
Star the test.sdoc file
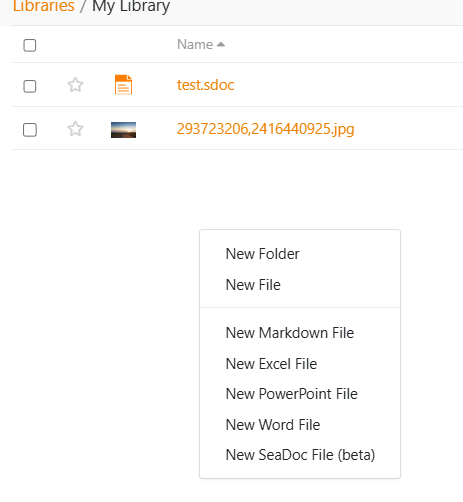tap(75, 85)
